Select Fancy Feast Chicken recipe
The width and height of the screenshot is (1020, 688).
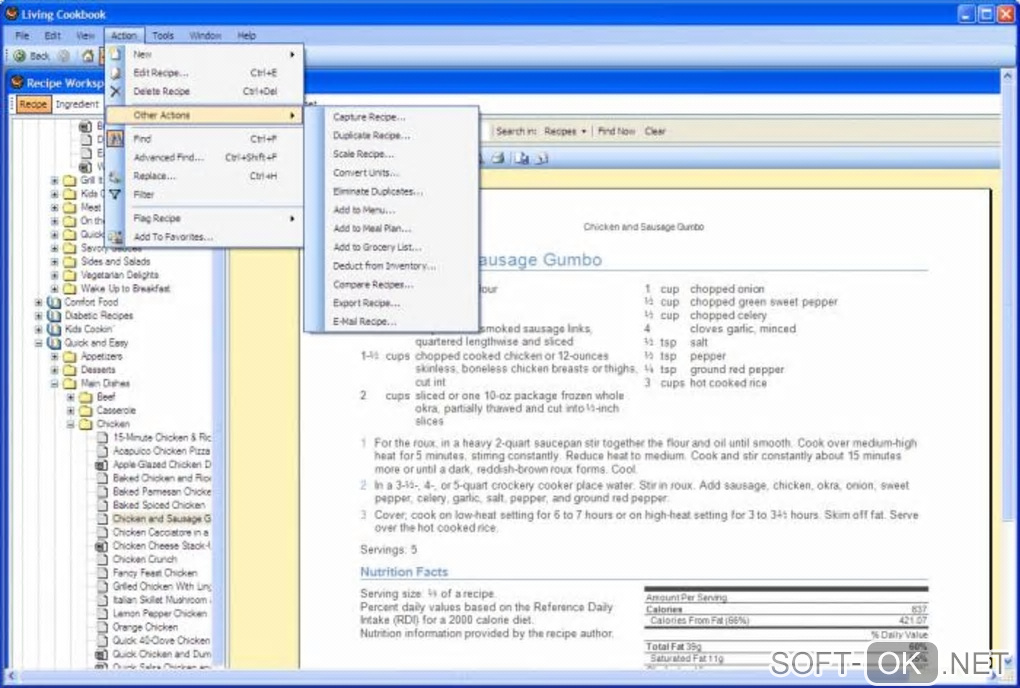click(x=155, y=573)
